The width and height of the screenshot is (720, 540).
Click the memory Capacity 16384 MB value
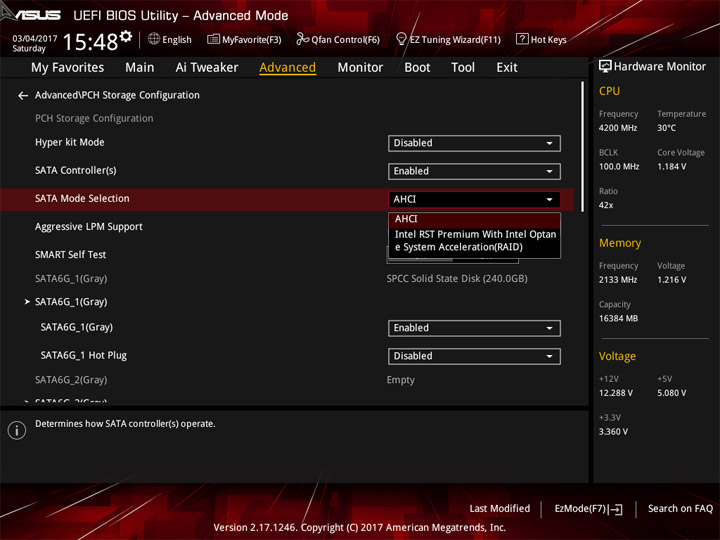click(x=618, y=319)
